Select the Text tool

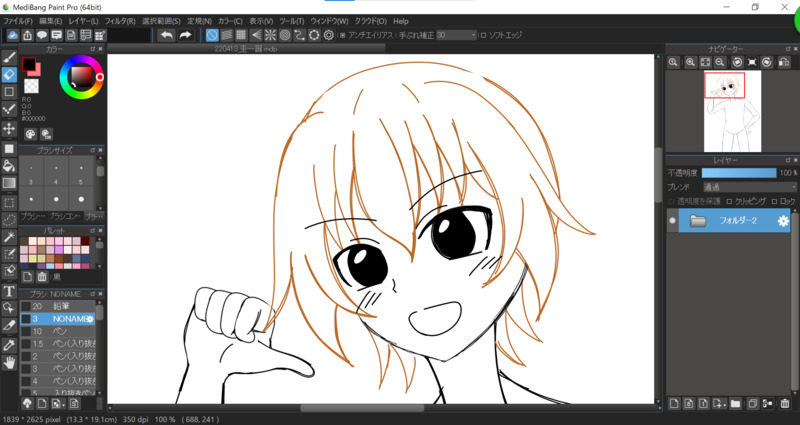tap(9, 291)
